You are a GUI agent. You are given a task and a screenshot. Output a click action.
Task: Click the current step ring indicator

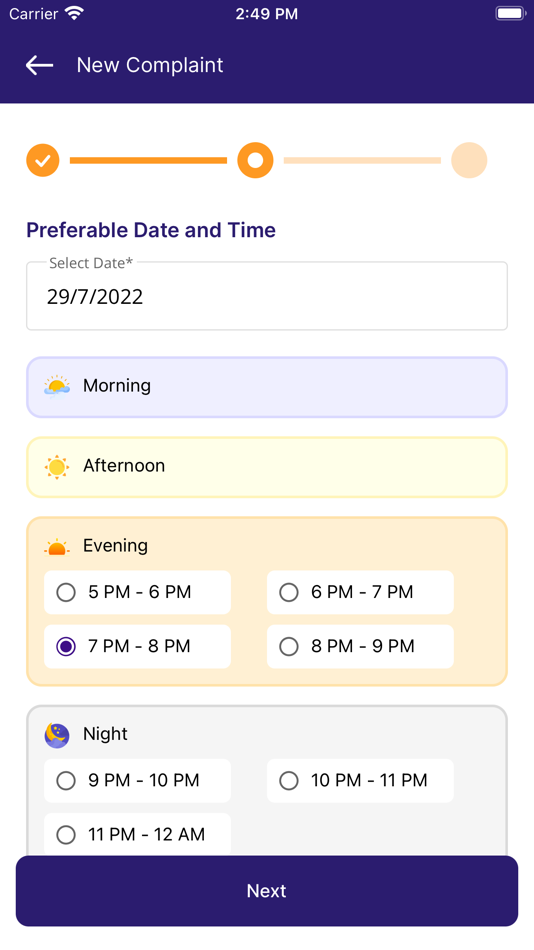pyautogui.click(x=255, y=161)
